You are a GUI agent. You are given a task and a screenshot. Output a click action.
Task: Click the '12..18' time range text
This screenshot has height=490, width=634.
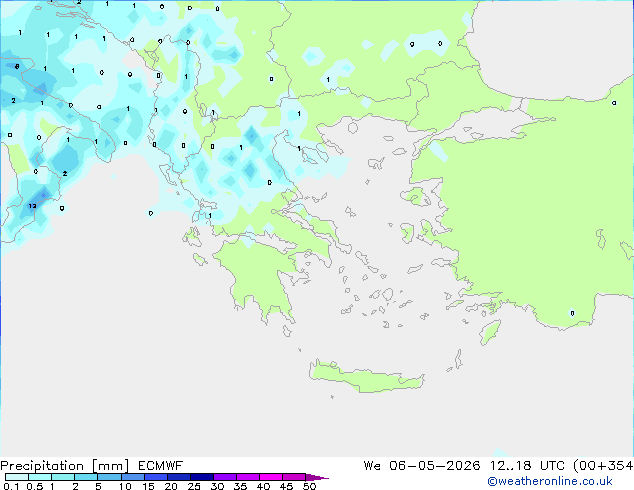[x=510, y=466]
